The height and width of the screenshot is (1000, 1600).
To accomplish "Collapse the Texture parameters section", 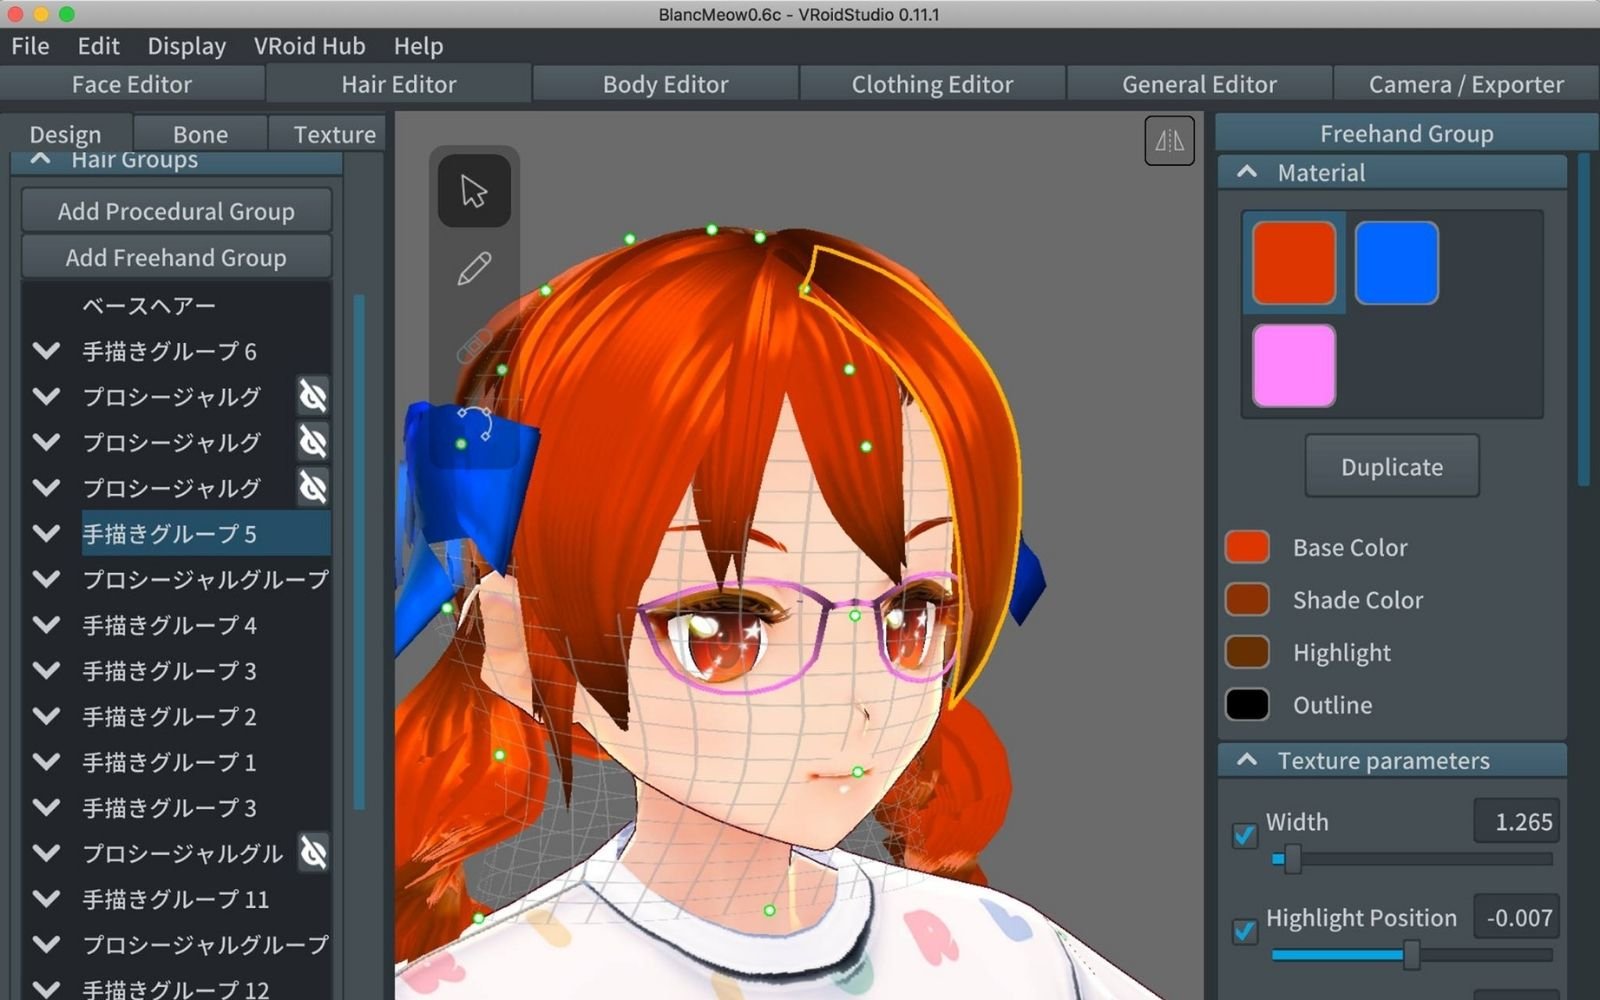I will coord(1246,760).
